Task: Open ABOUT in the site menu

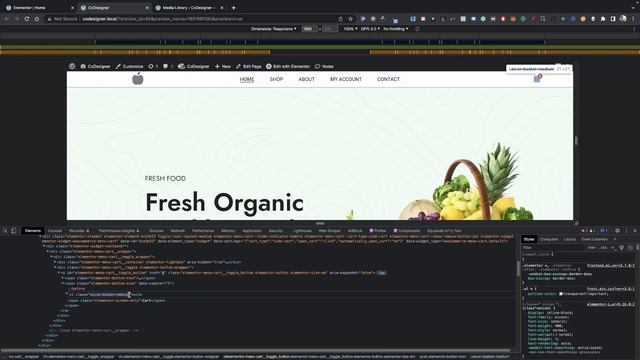Action: pyautogui.click(x=307, y=79)
